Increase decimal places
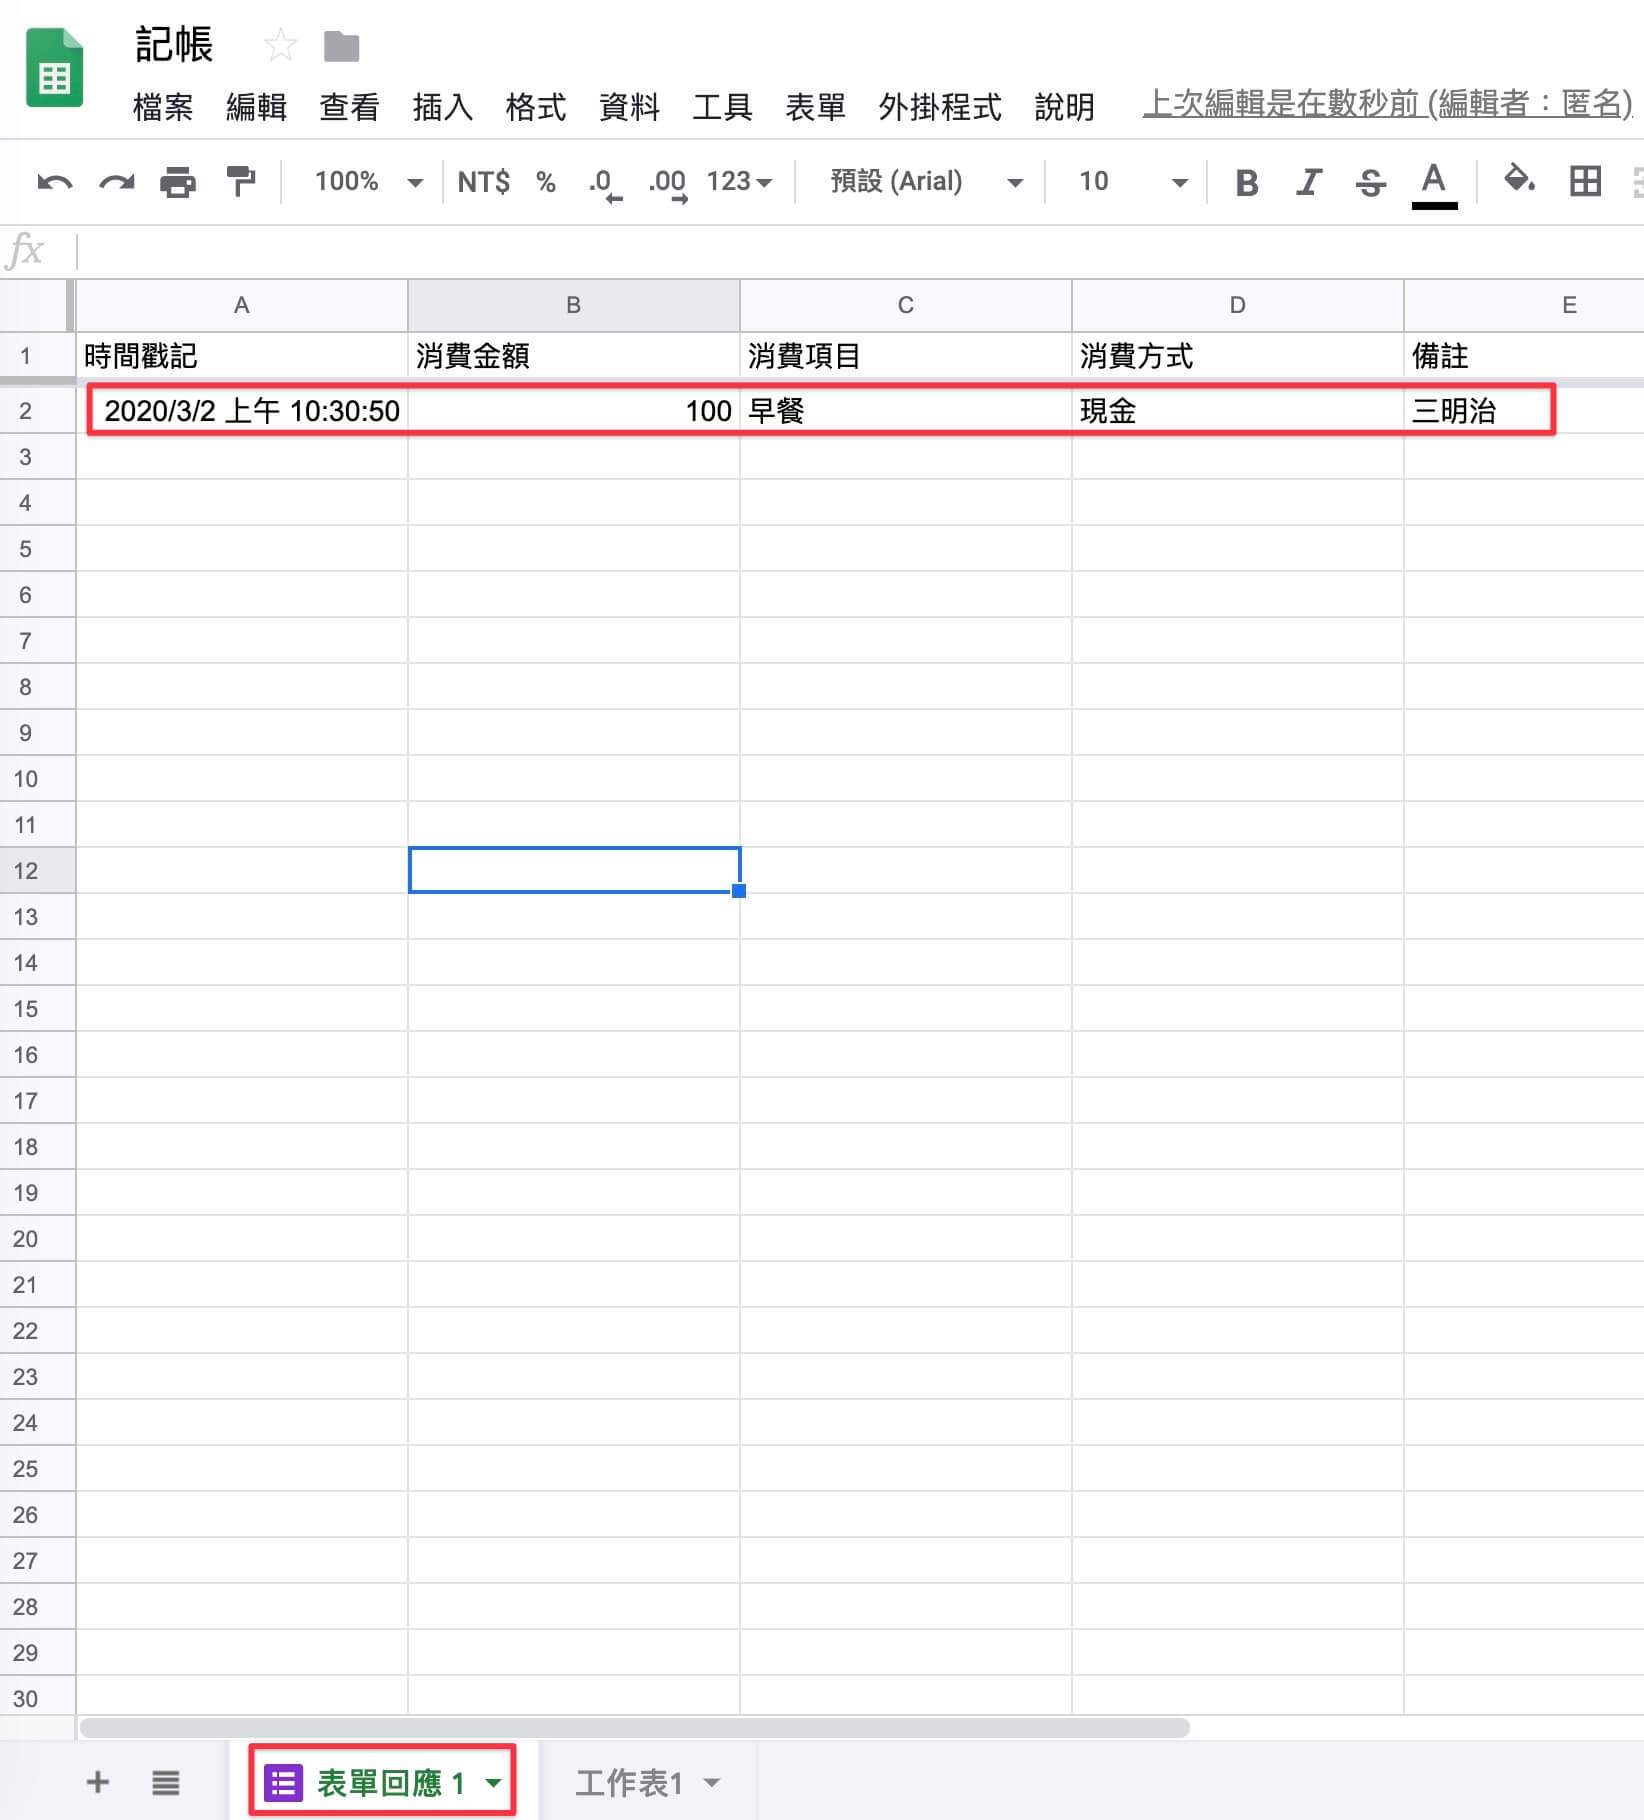Screen dimensions: 1644x1820 click(667, 184)
